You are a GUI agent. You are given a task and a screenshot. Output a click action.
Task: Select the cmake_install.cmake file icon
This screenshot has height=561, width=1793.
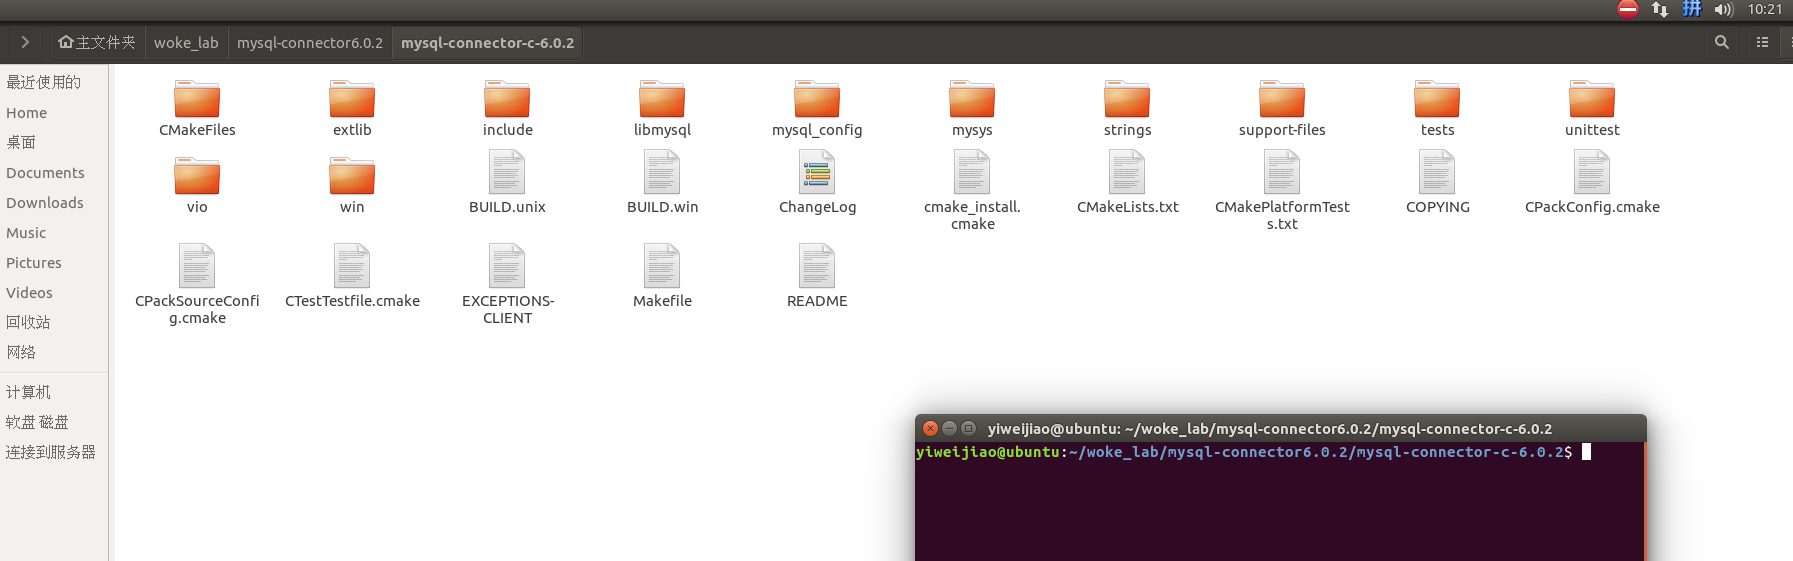click(x=972, y=172)
